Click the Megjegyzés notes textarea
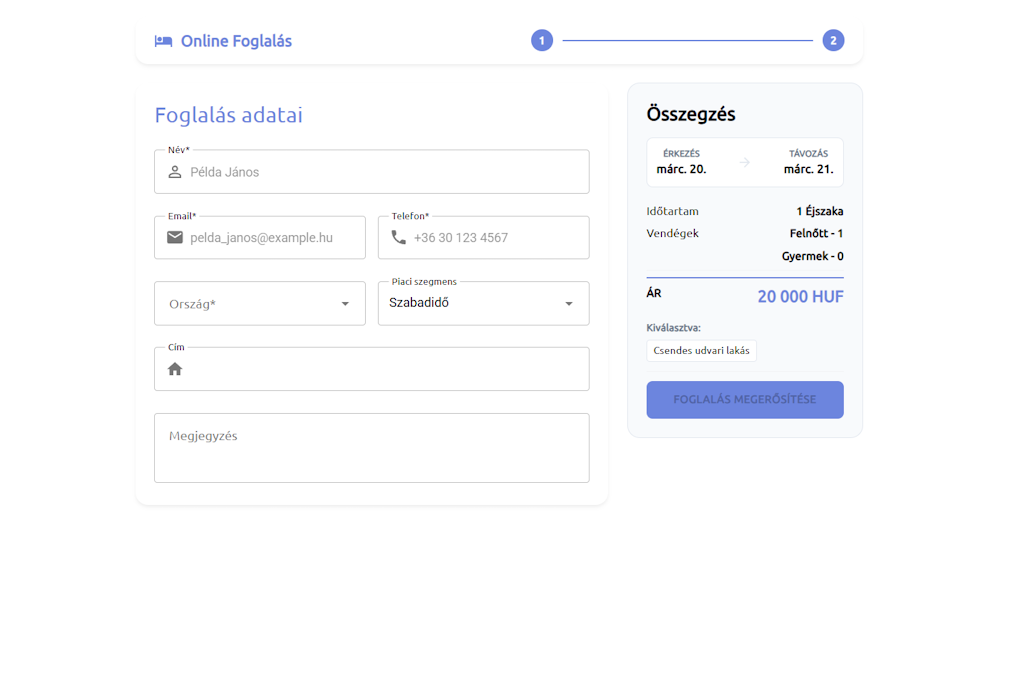 (371, 448)
